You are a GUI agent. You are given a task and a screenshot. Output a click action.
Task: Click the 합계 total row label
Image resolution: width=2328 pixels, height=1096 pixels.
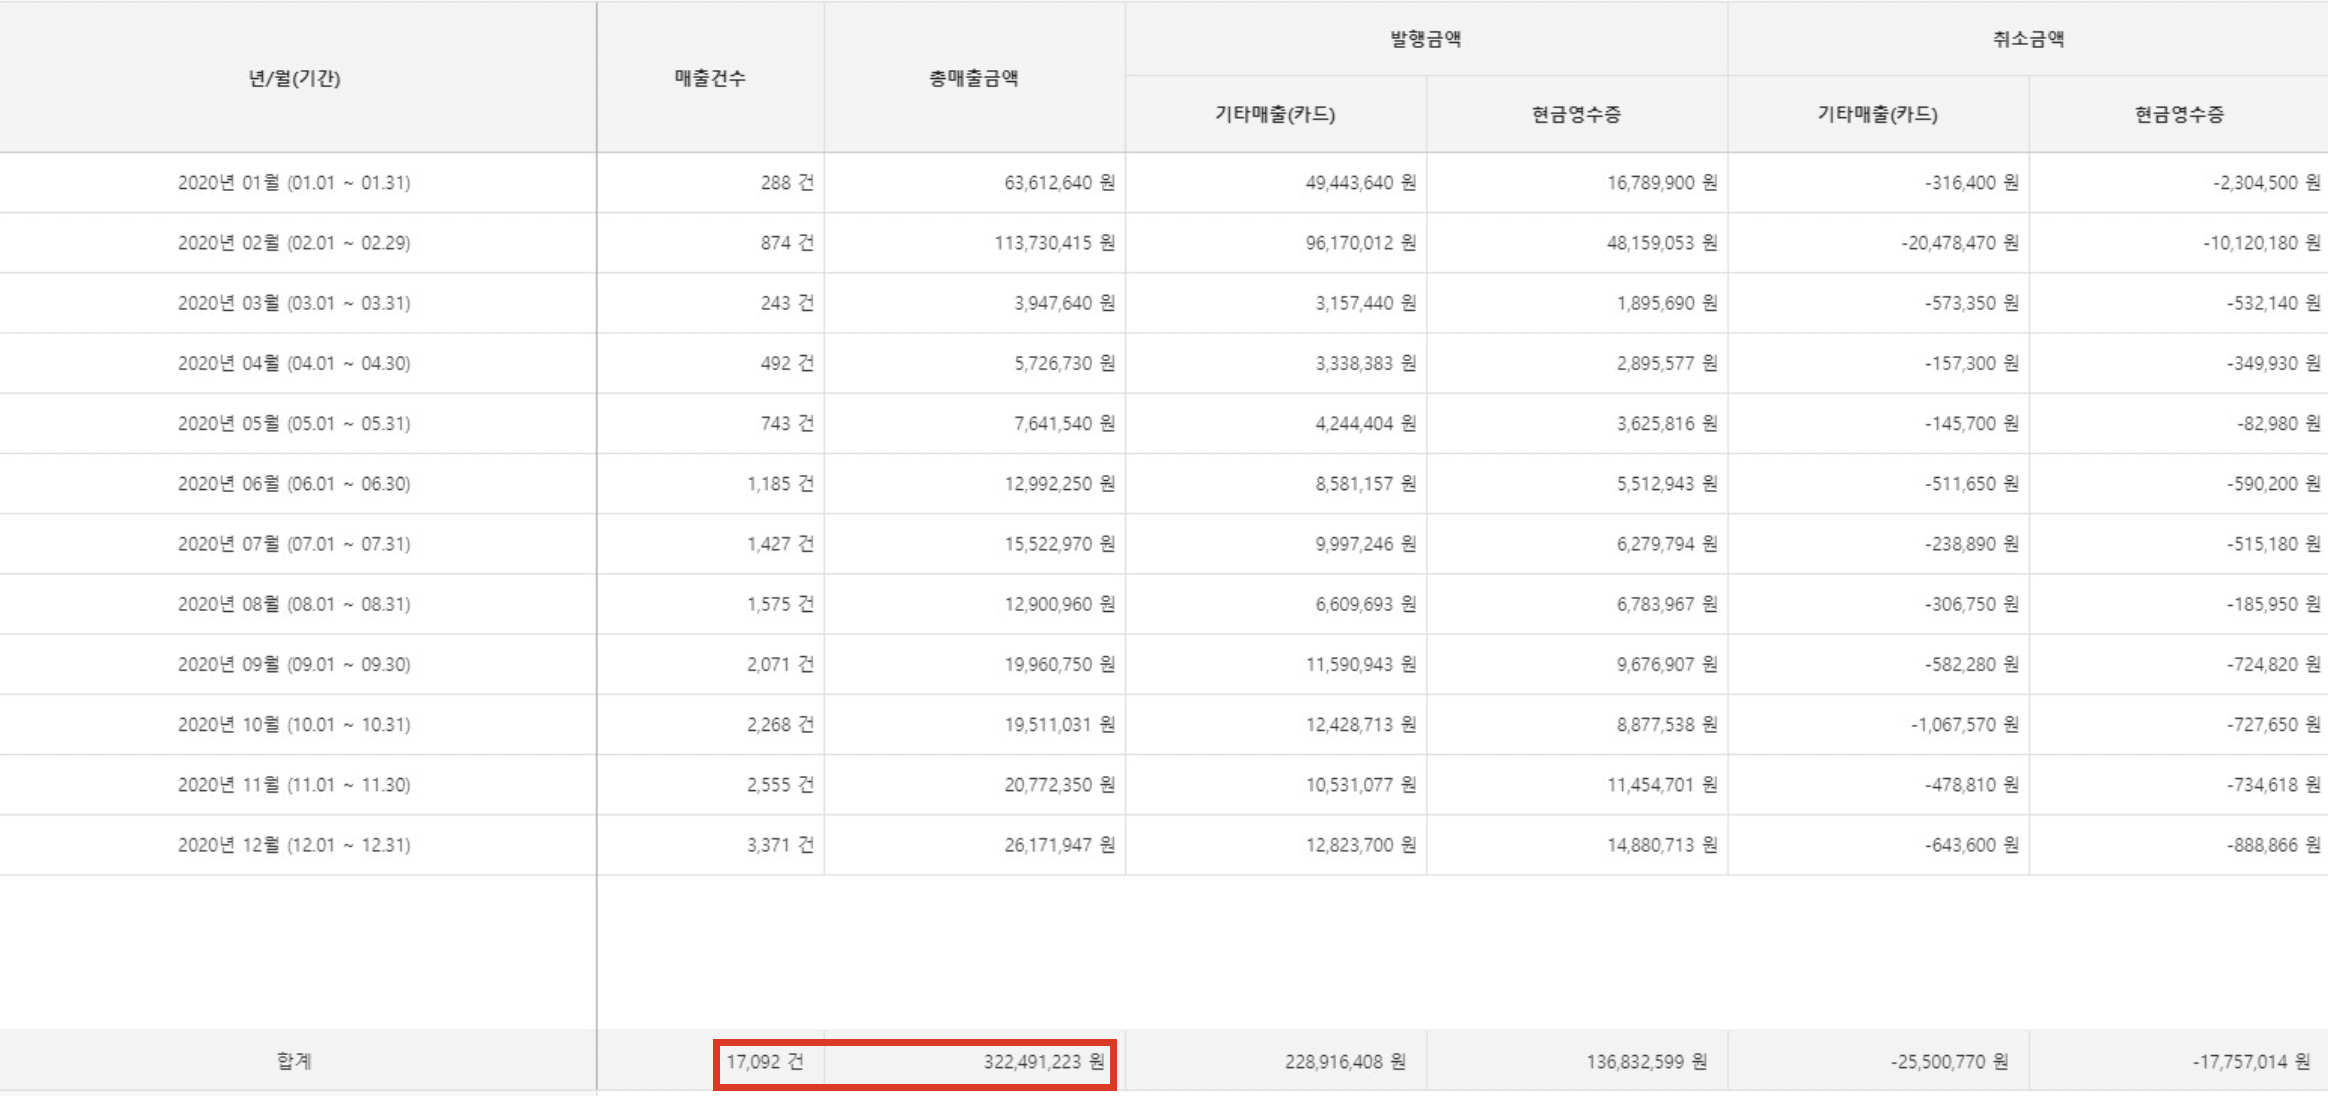click(294, 1061)
